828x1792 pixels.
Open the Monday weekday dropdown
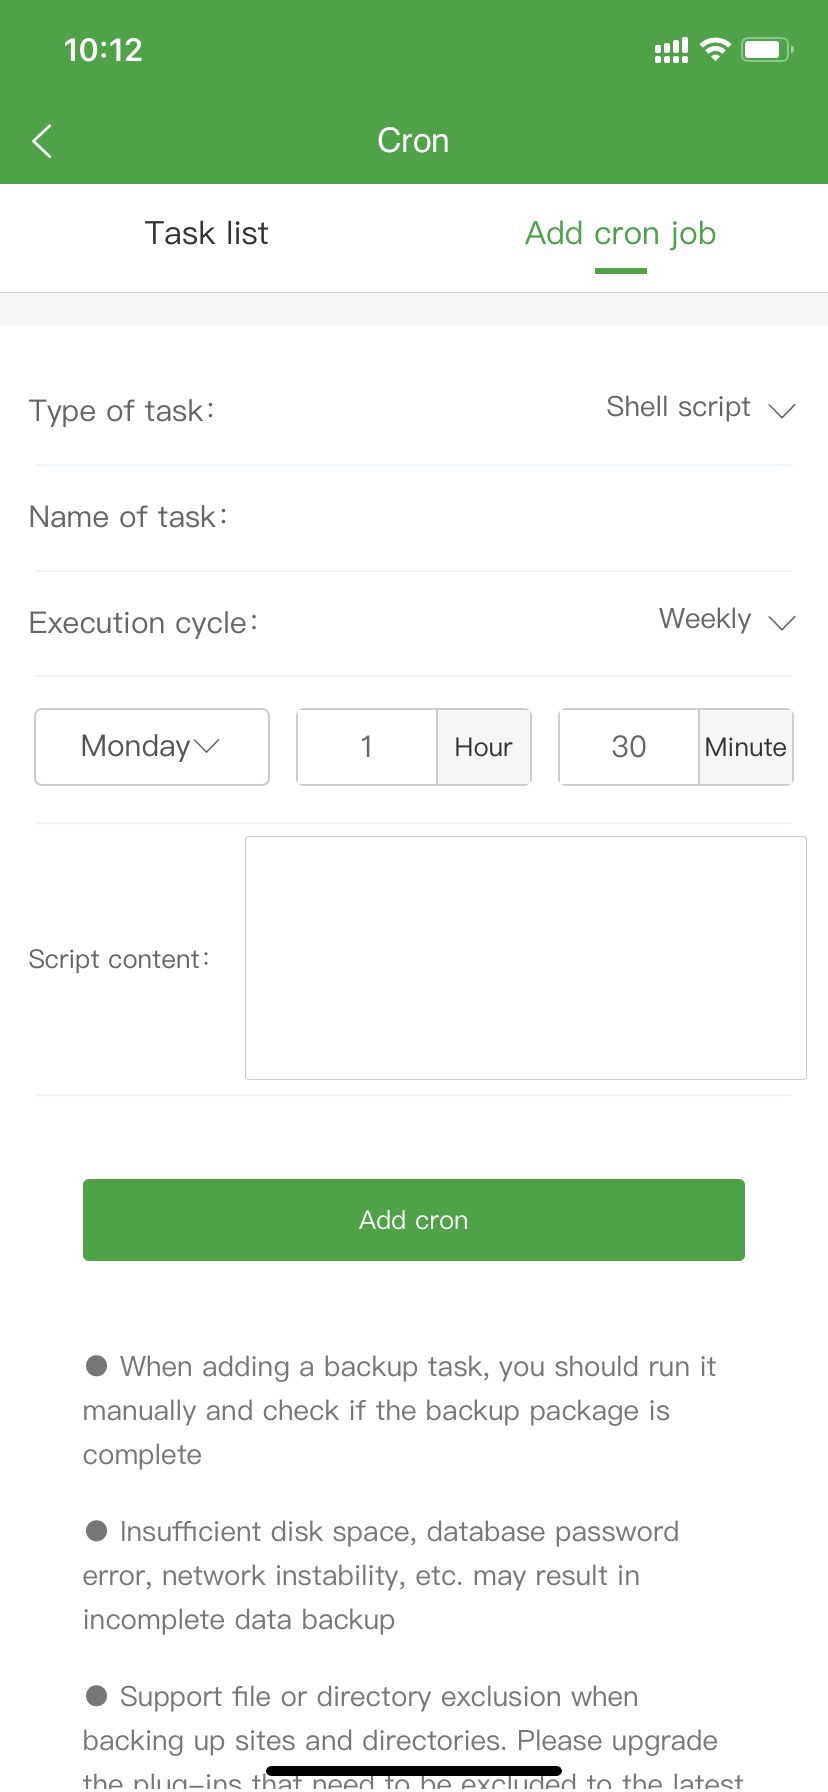[152, 747]
